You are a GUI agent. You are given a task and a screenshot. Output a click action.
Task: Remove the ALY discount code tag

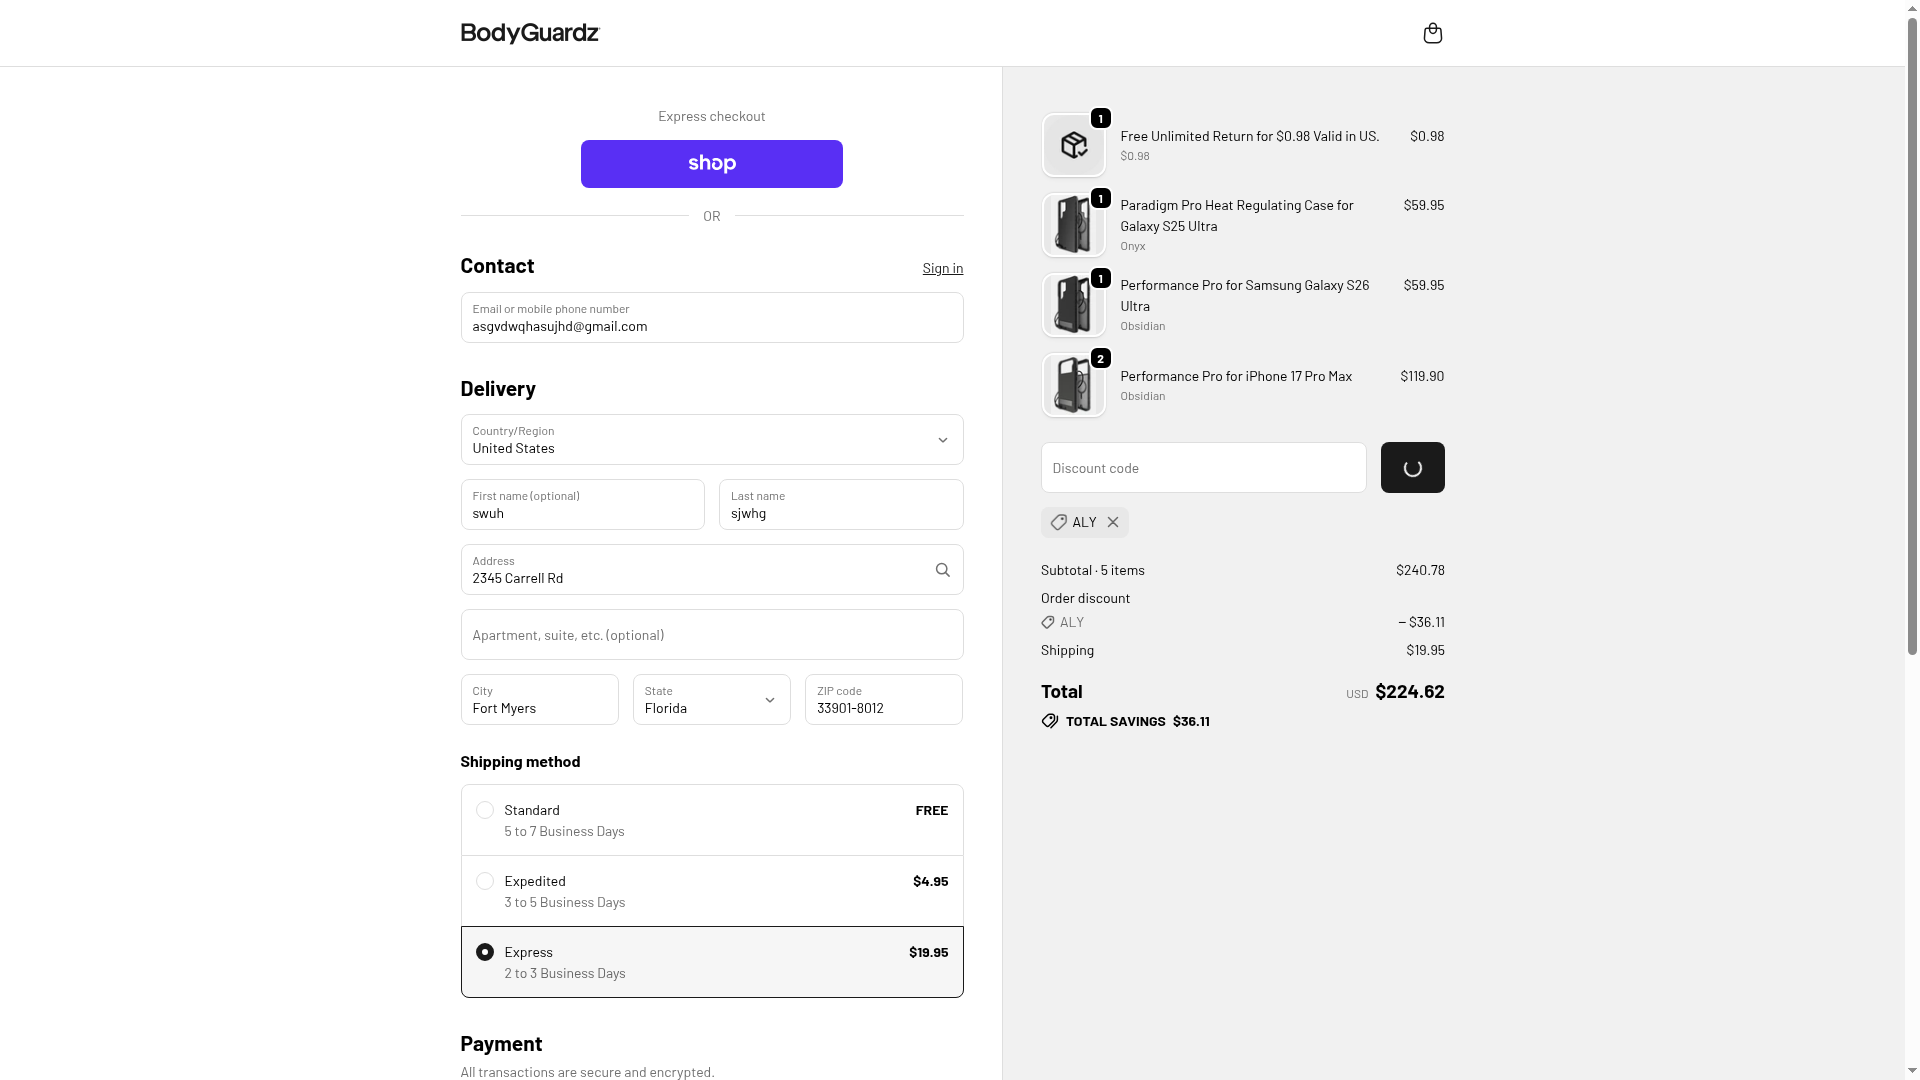[1113, 522]
